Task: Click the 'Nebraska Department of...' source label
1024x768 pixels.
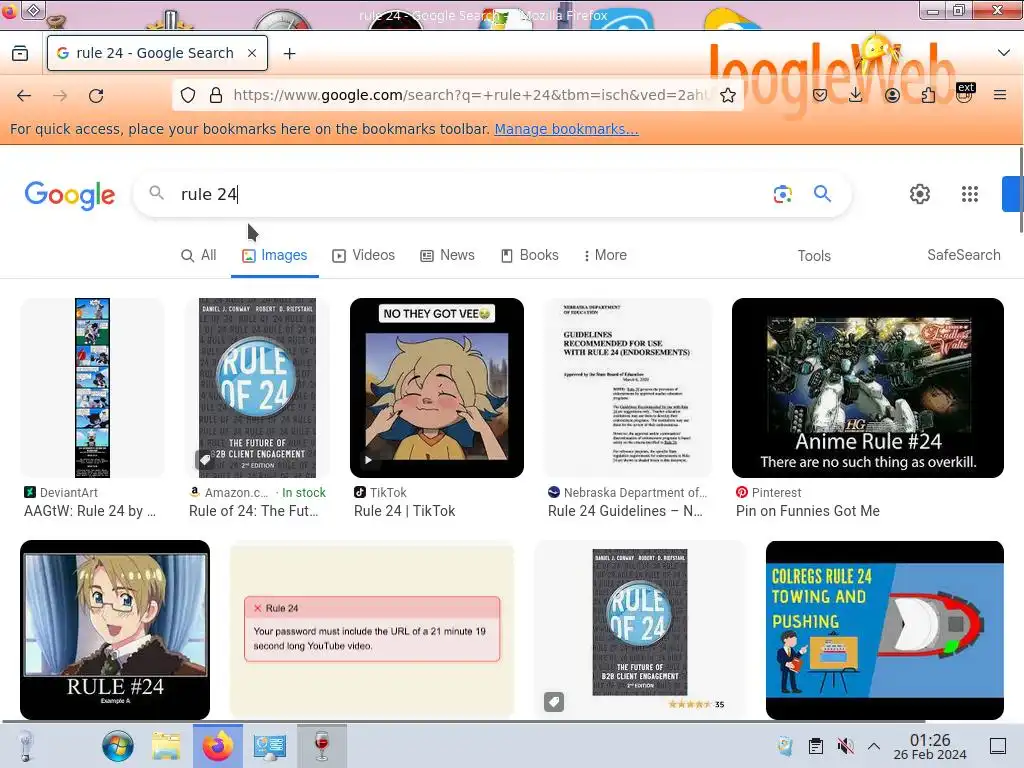Action: point(635,493)
